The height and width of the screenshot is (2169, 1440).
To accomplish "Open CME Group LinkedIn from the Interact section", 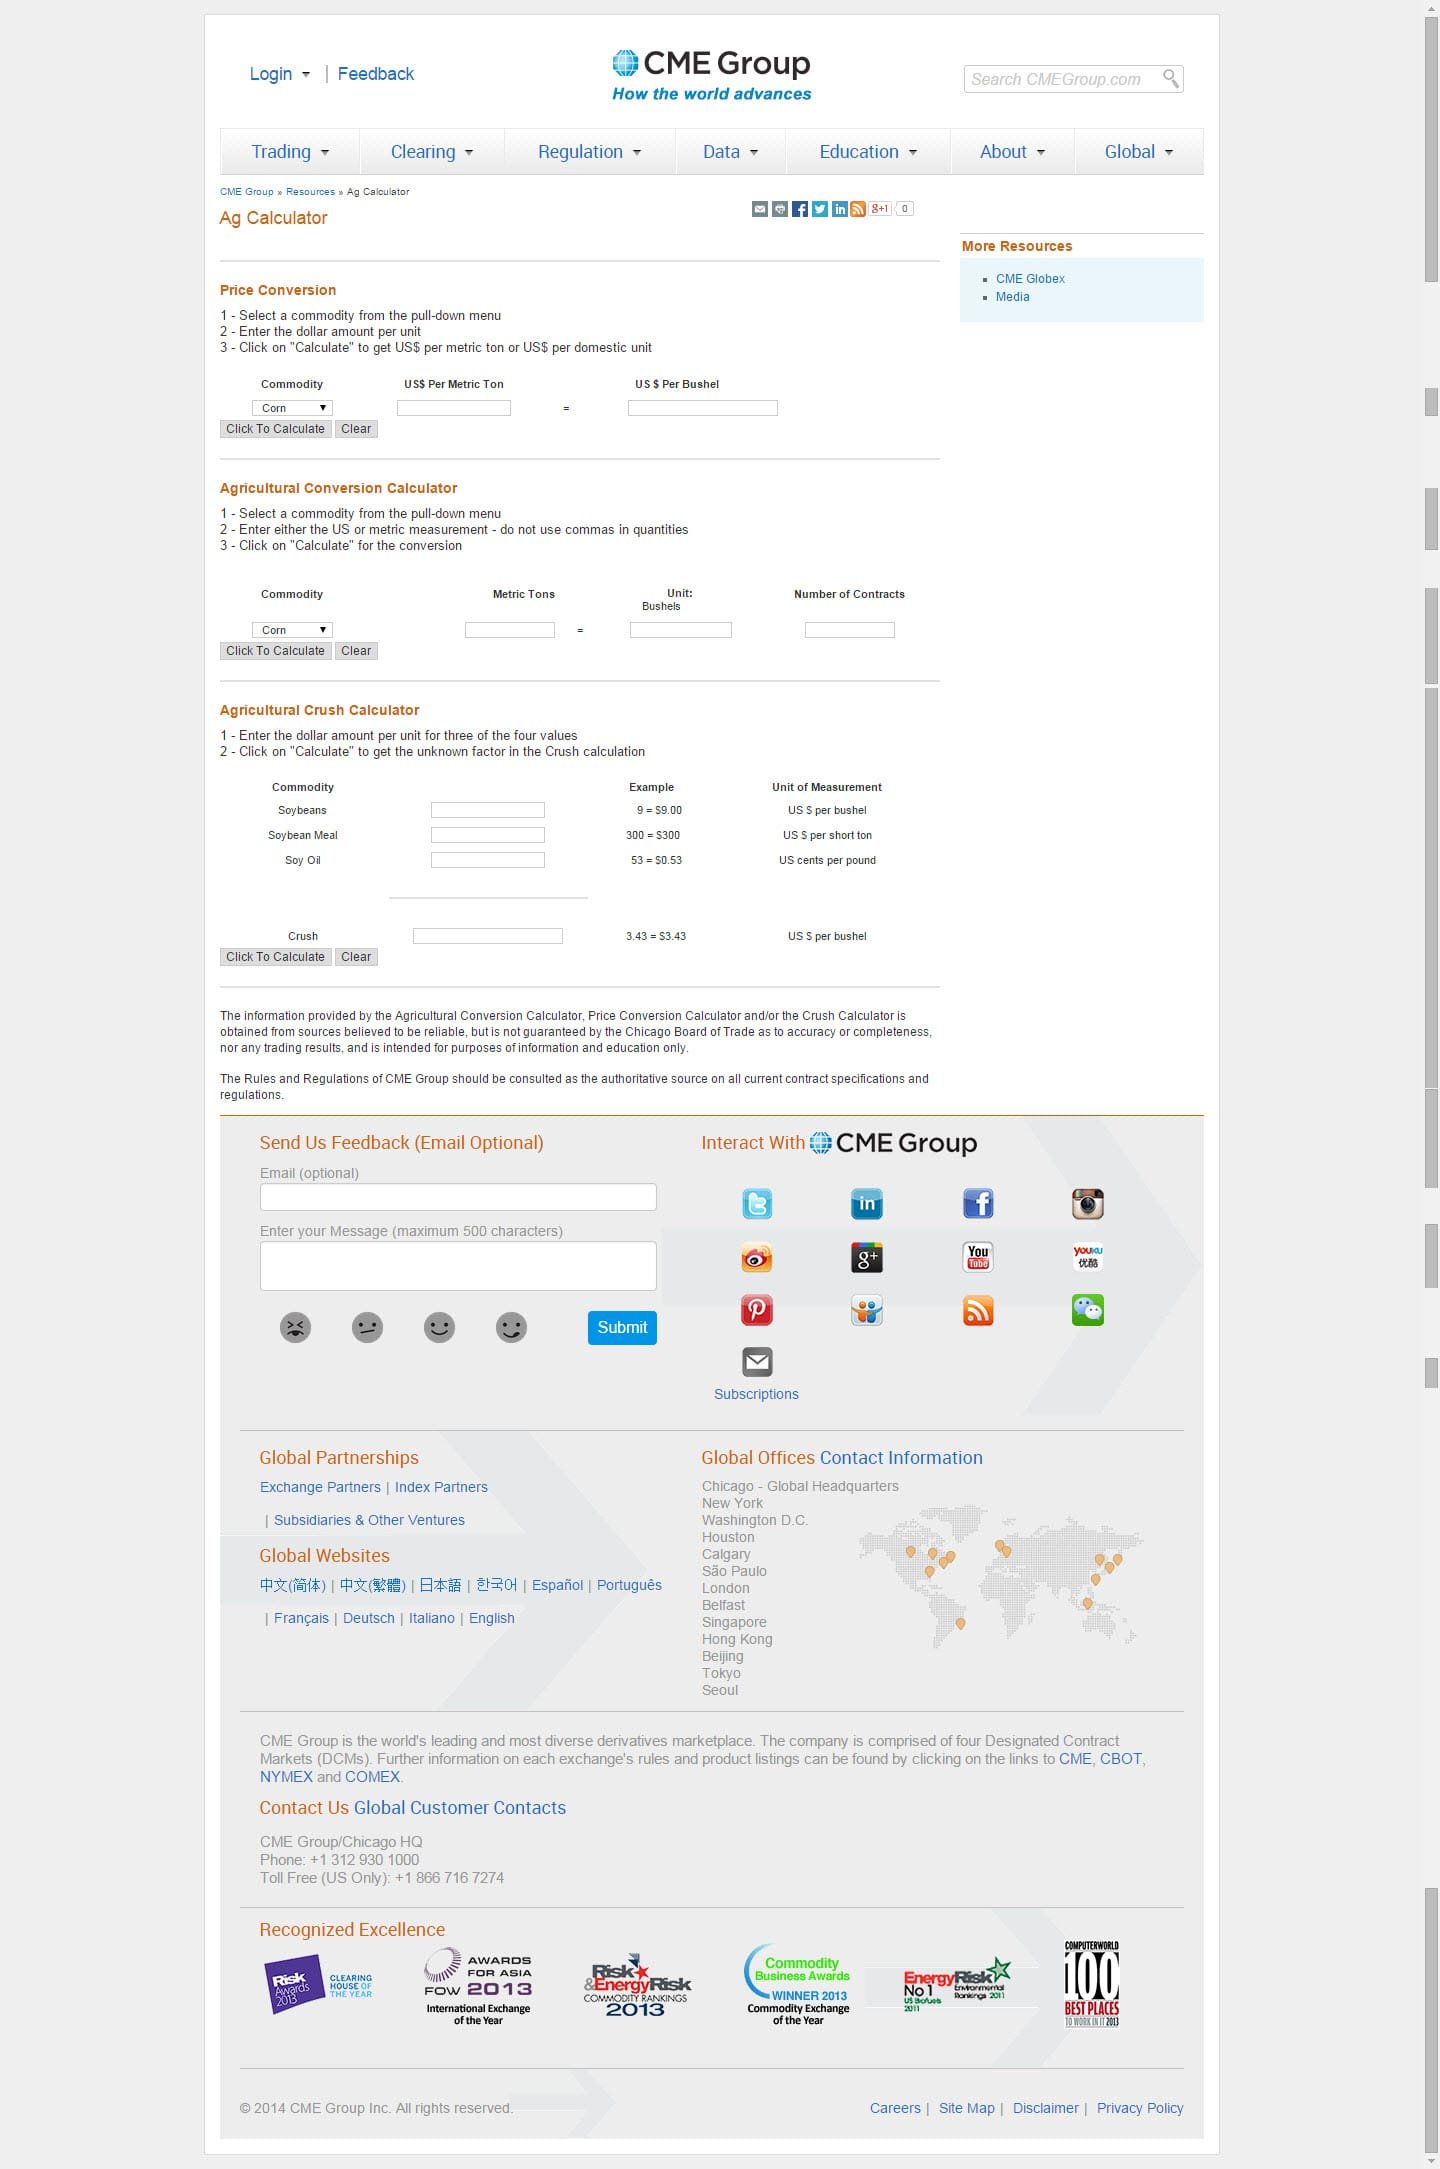I will click(867, 1203).
